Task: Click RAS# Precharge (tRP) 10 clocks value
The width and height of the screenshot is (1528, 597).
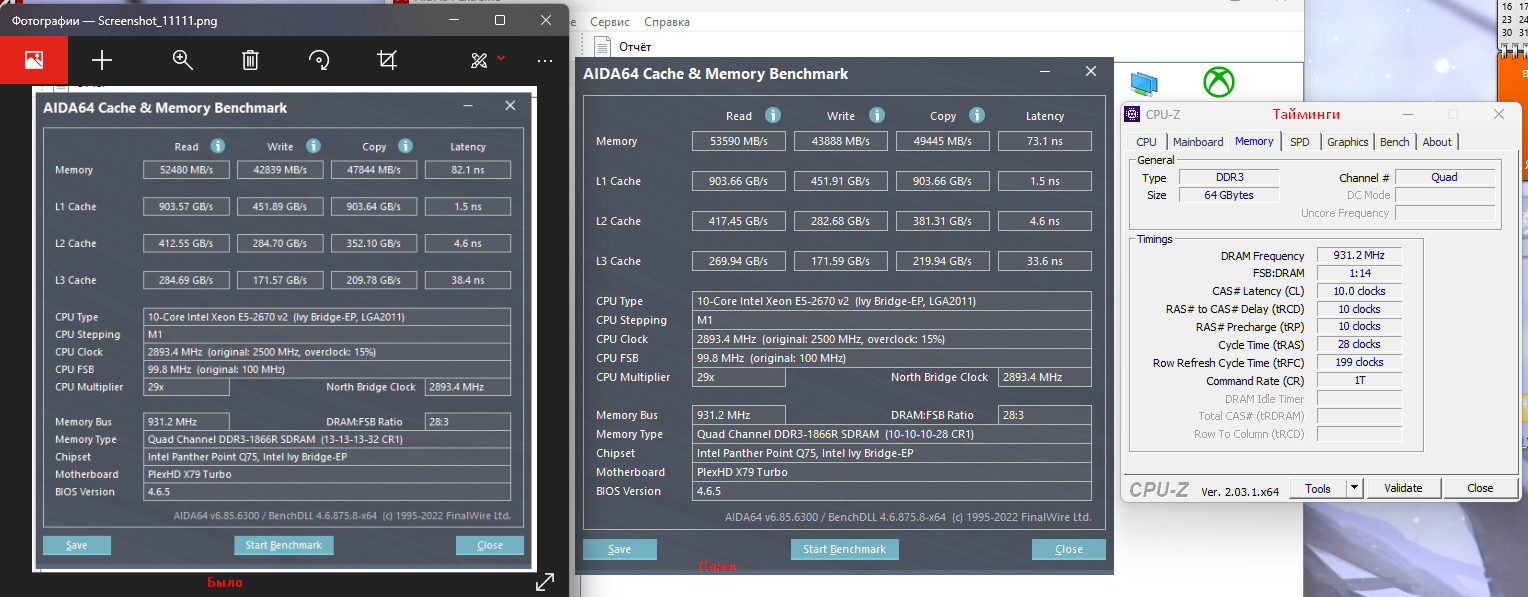Action: pos(1360,326)
